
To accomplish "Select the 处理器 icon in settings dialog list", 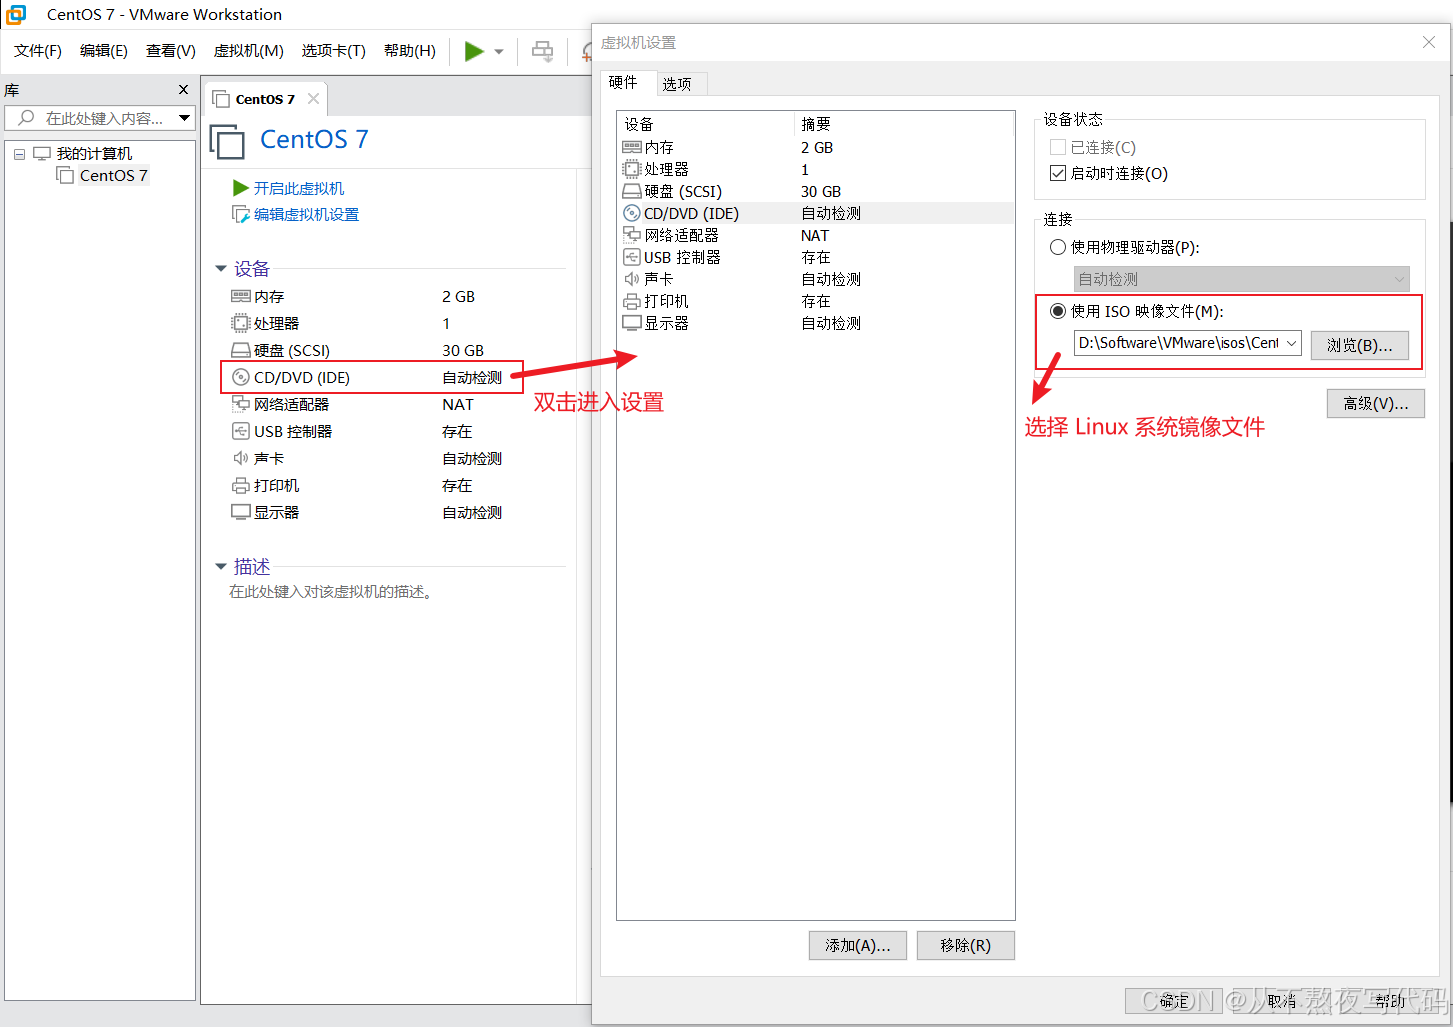I will pos(632,169).
